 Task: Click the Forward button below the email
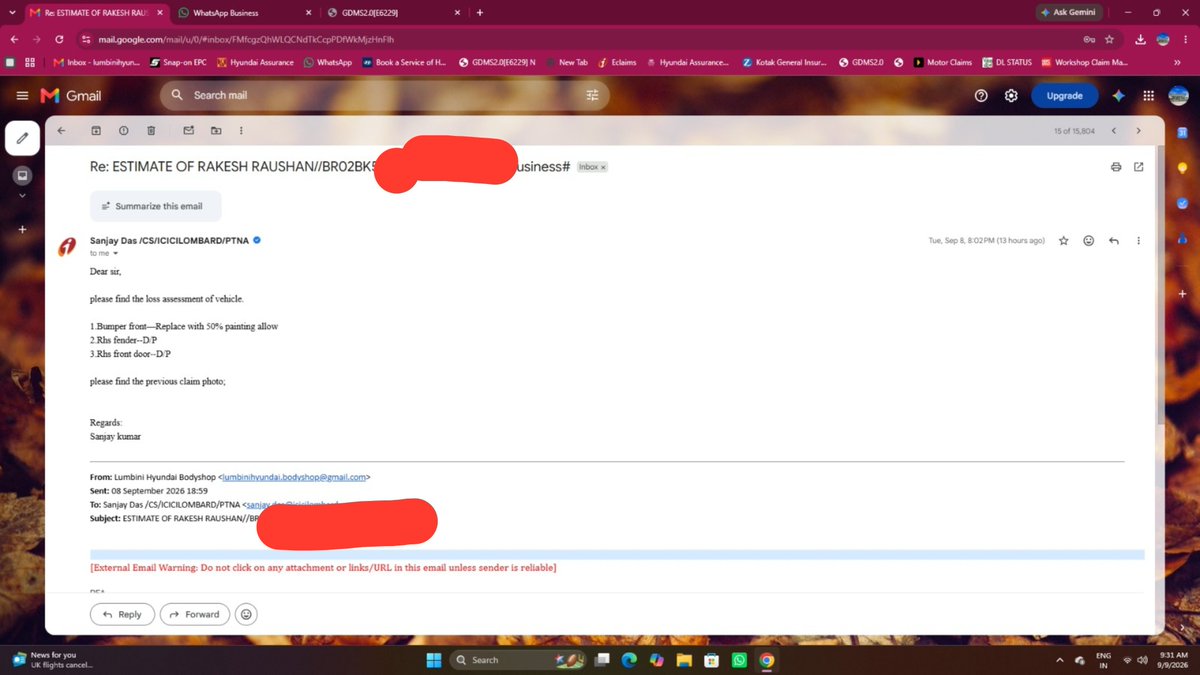pyautogui.click(x=194, y=614)
